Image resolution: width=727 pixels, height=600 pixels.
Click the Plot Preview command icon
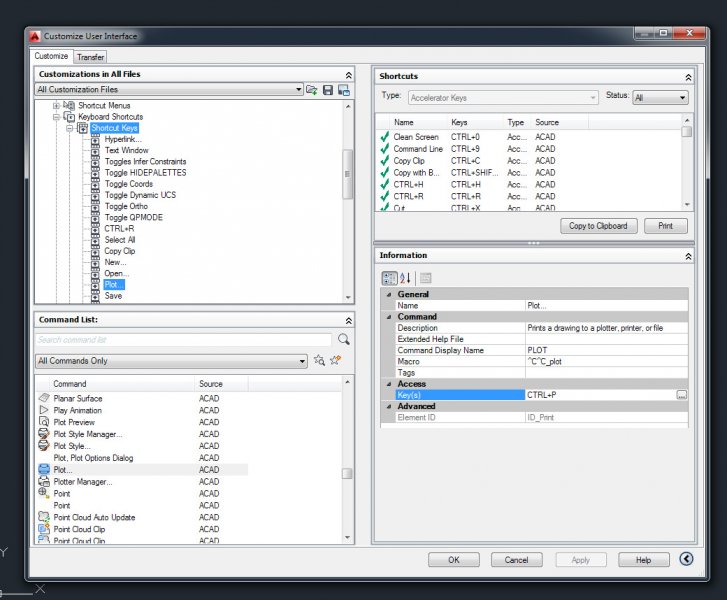[44, 422]
